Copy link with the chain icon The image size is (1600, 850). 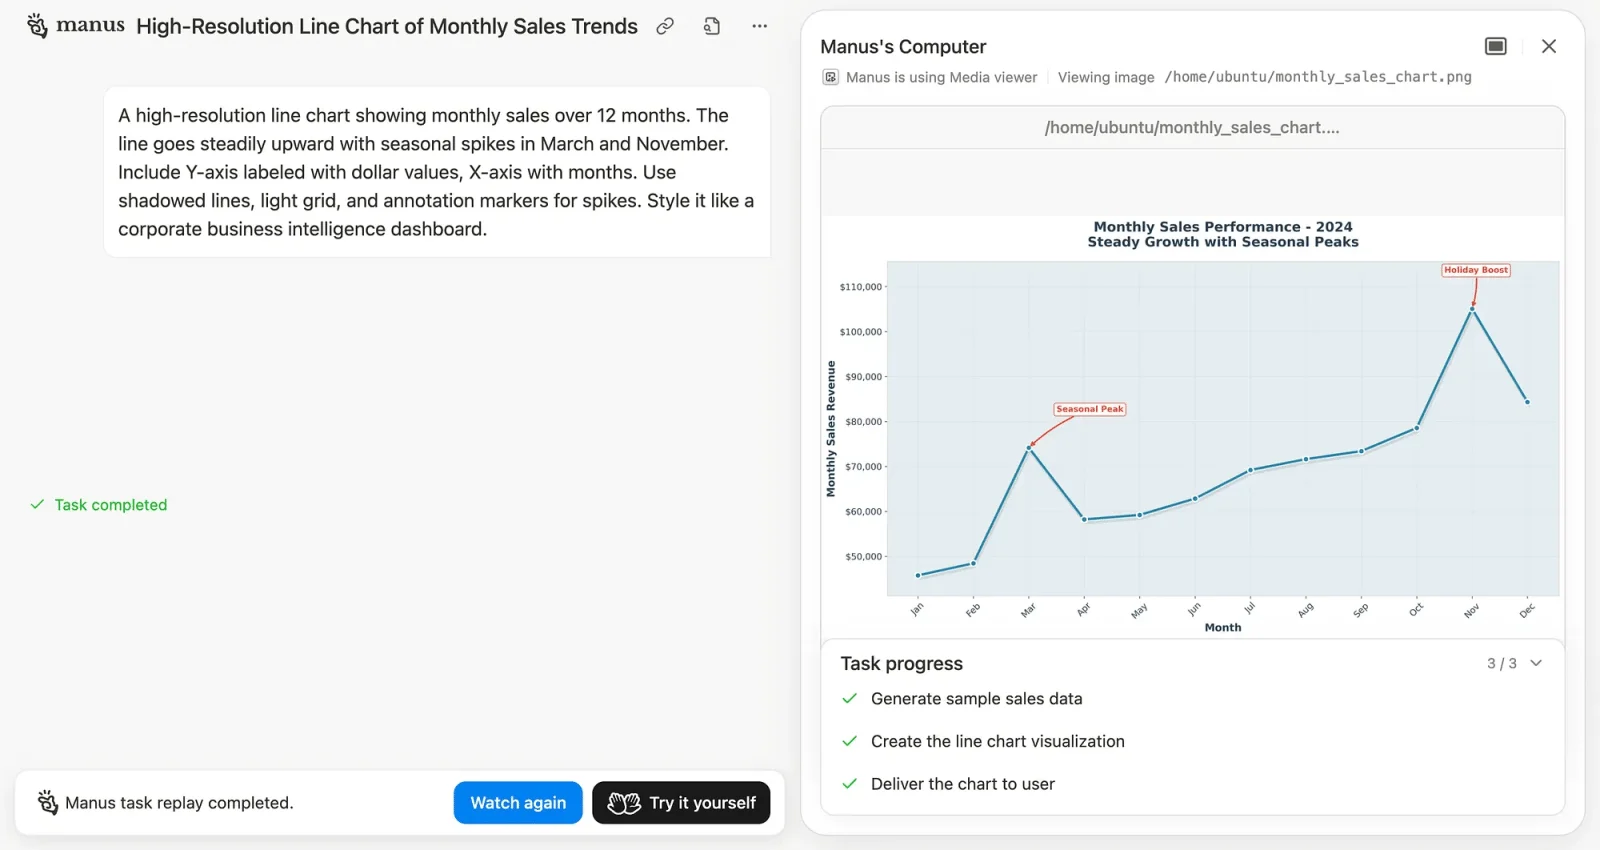tap(665, 27)
